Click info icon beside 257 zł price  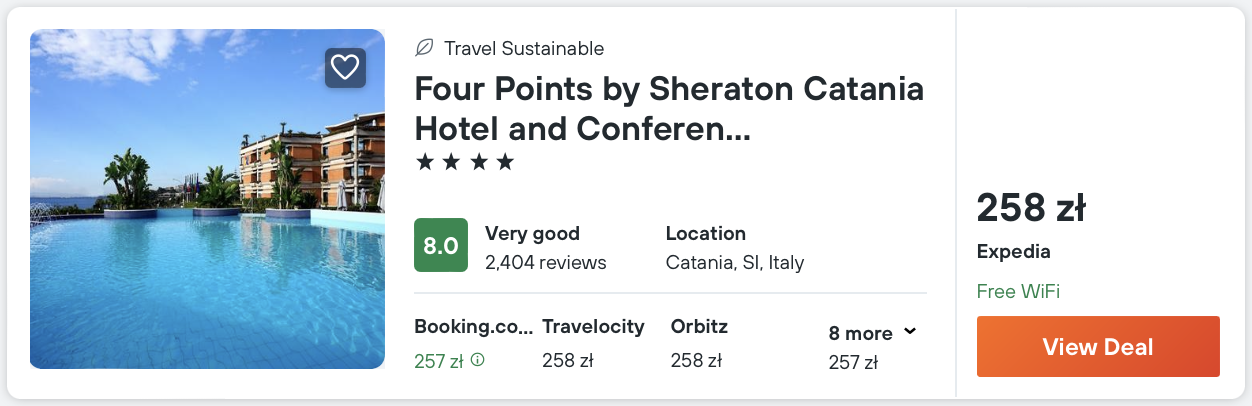478,360
